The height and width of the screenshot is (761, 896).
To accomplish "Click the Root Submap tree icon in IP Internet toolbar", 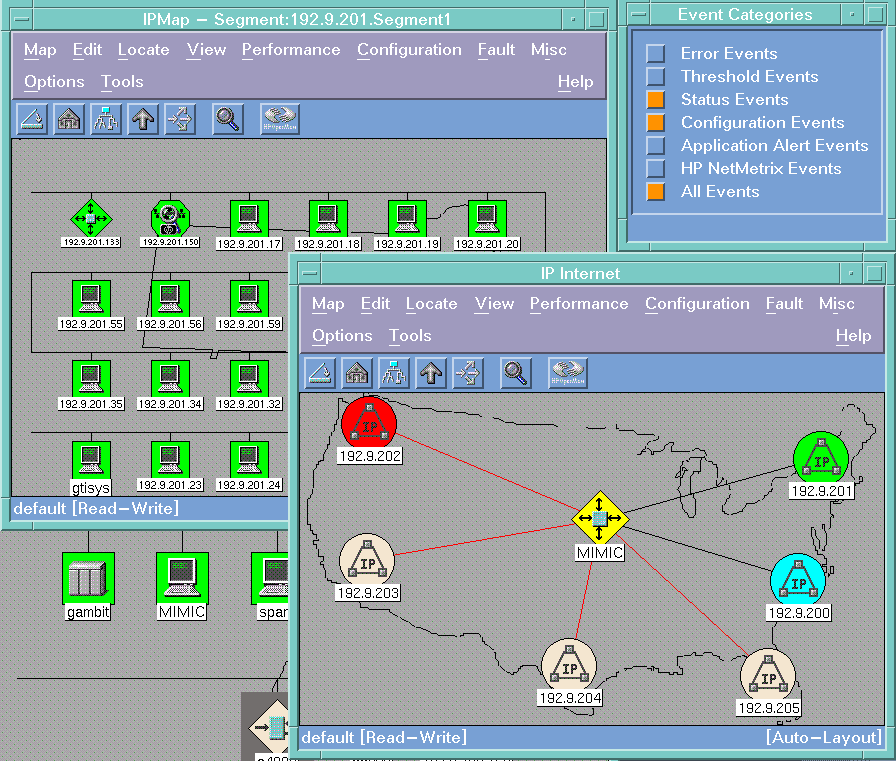I will (x=394, y=373).
